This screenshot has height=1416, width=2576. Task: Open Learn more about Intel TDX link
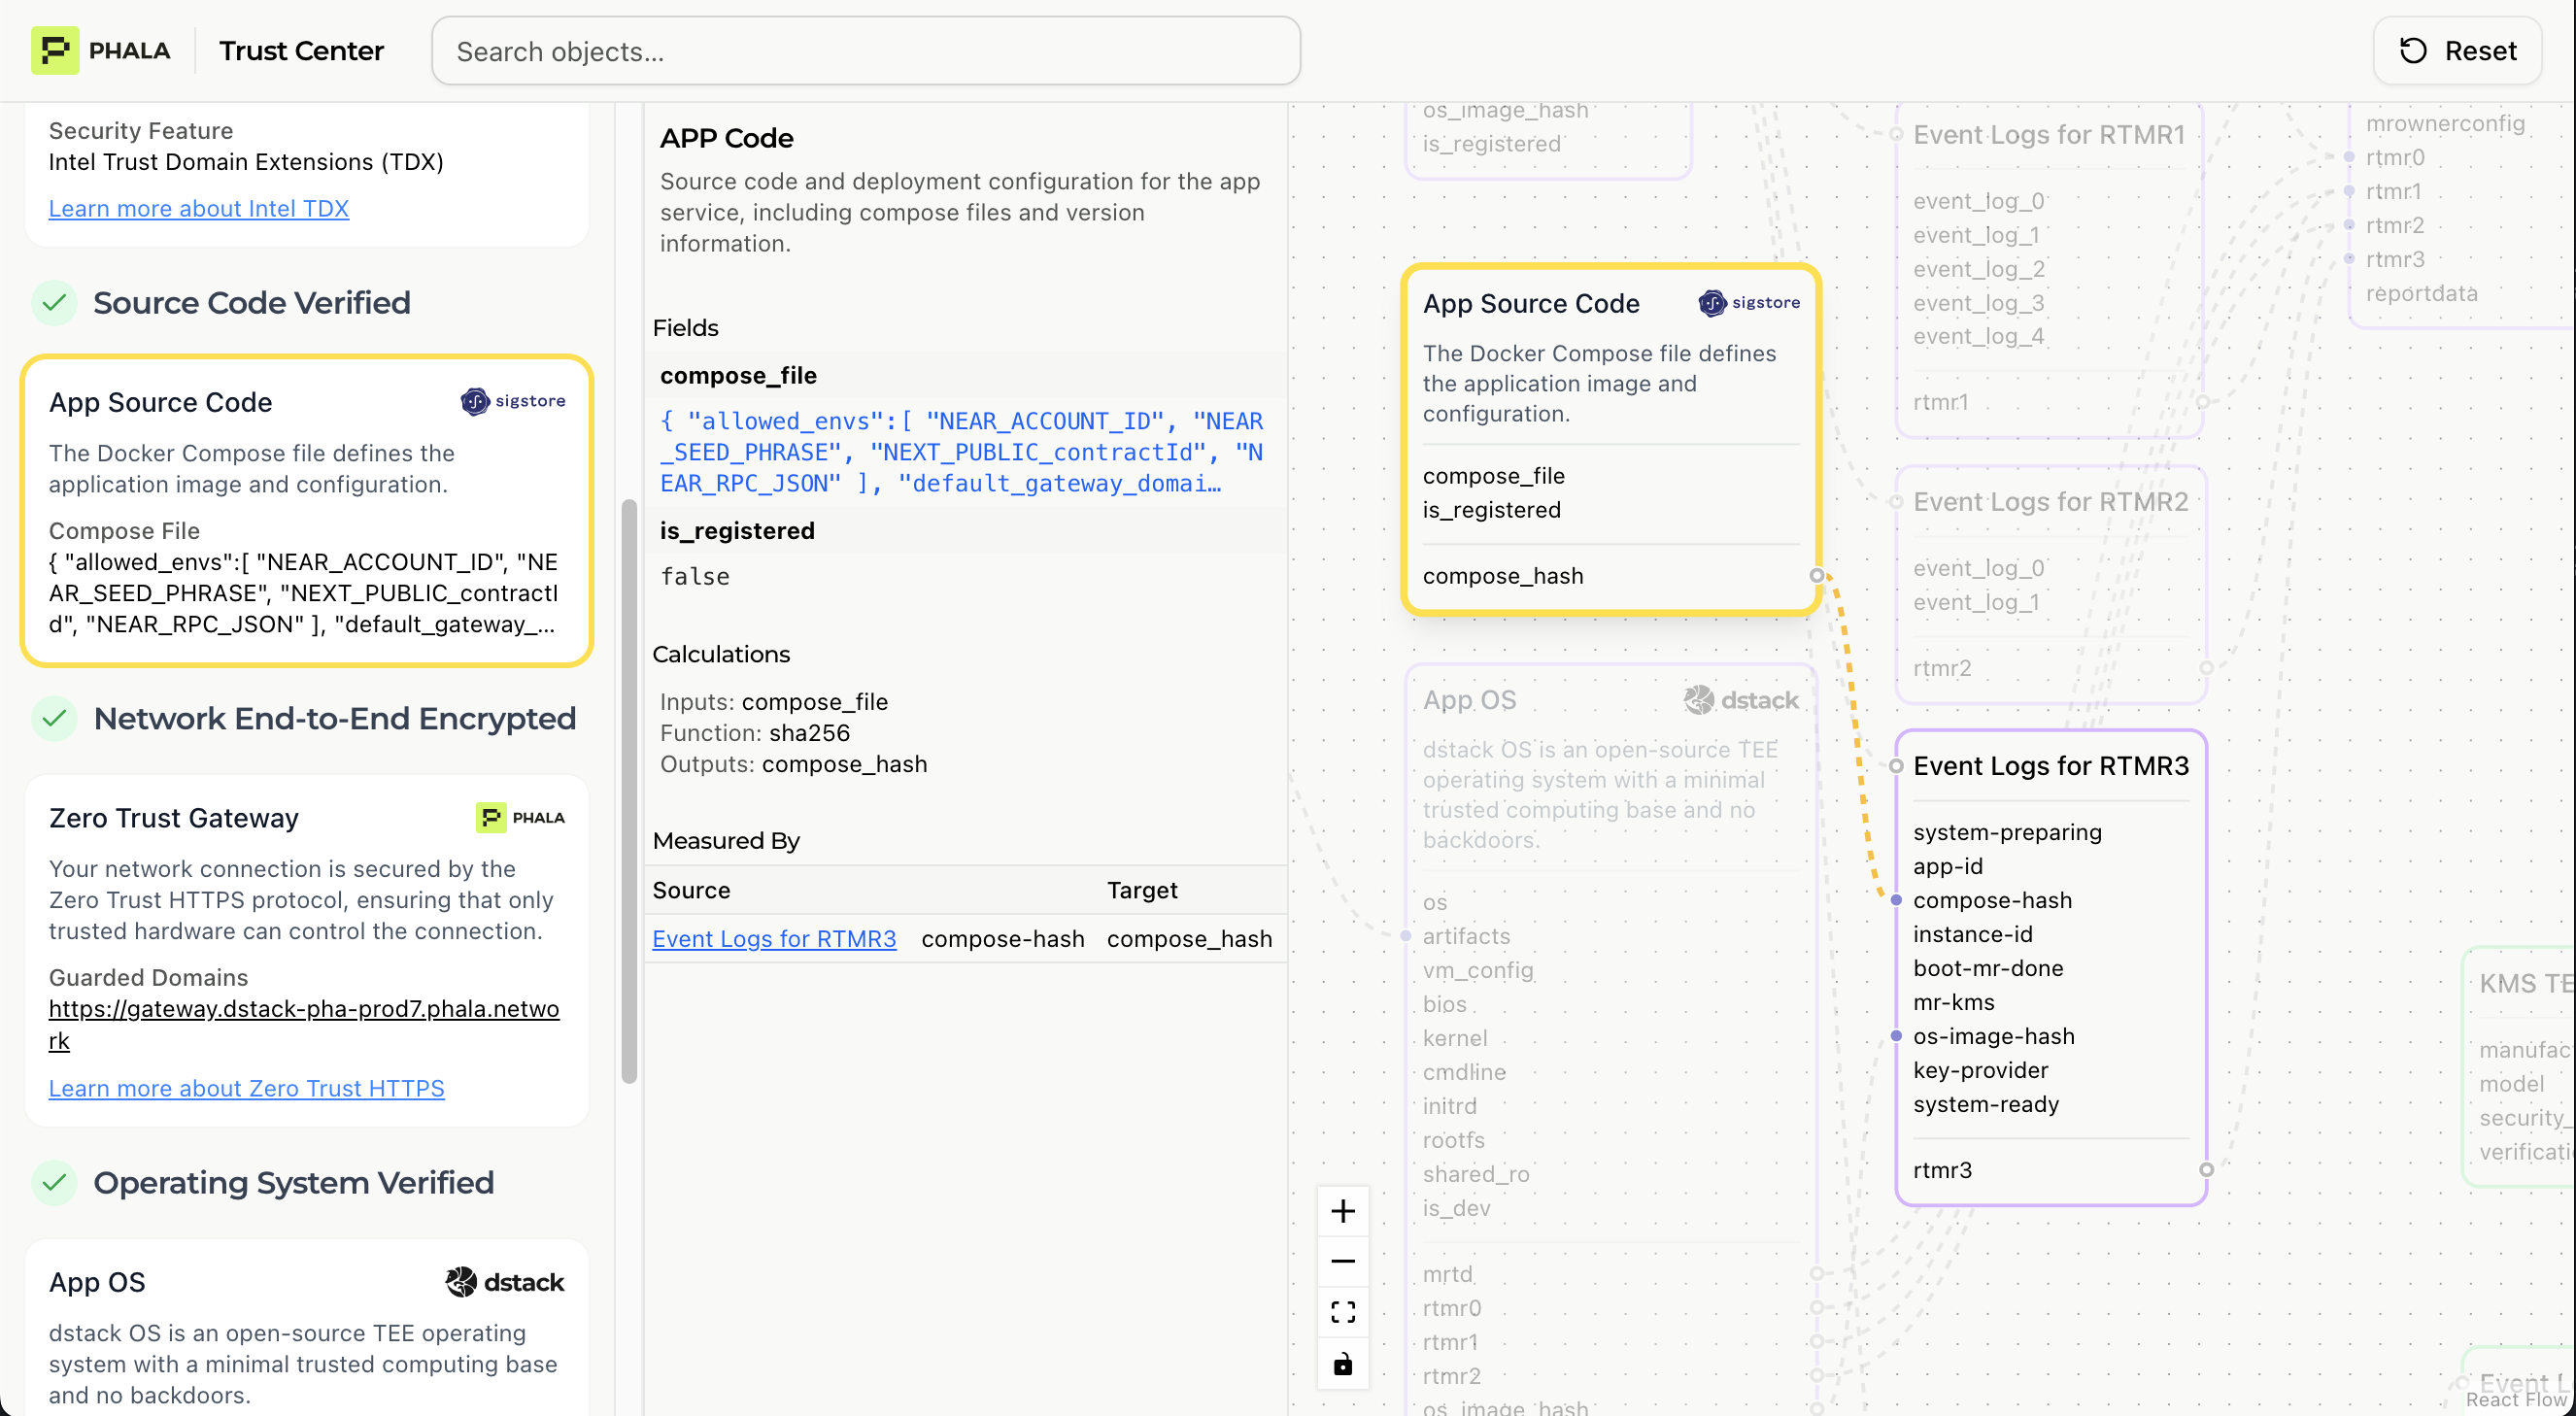click(198, 208)
